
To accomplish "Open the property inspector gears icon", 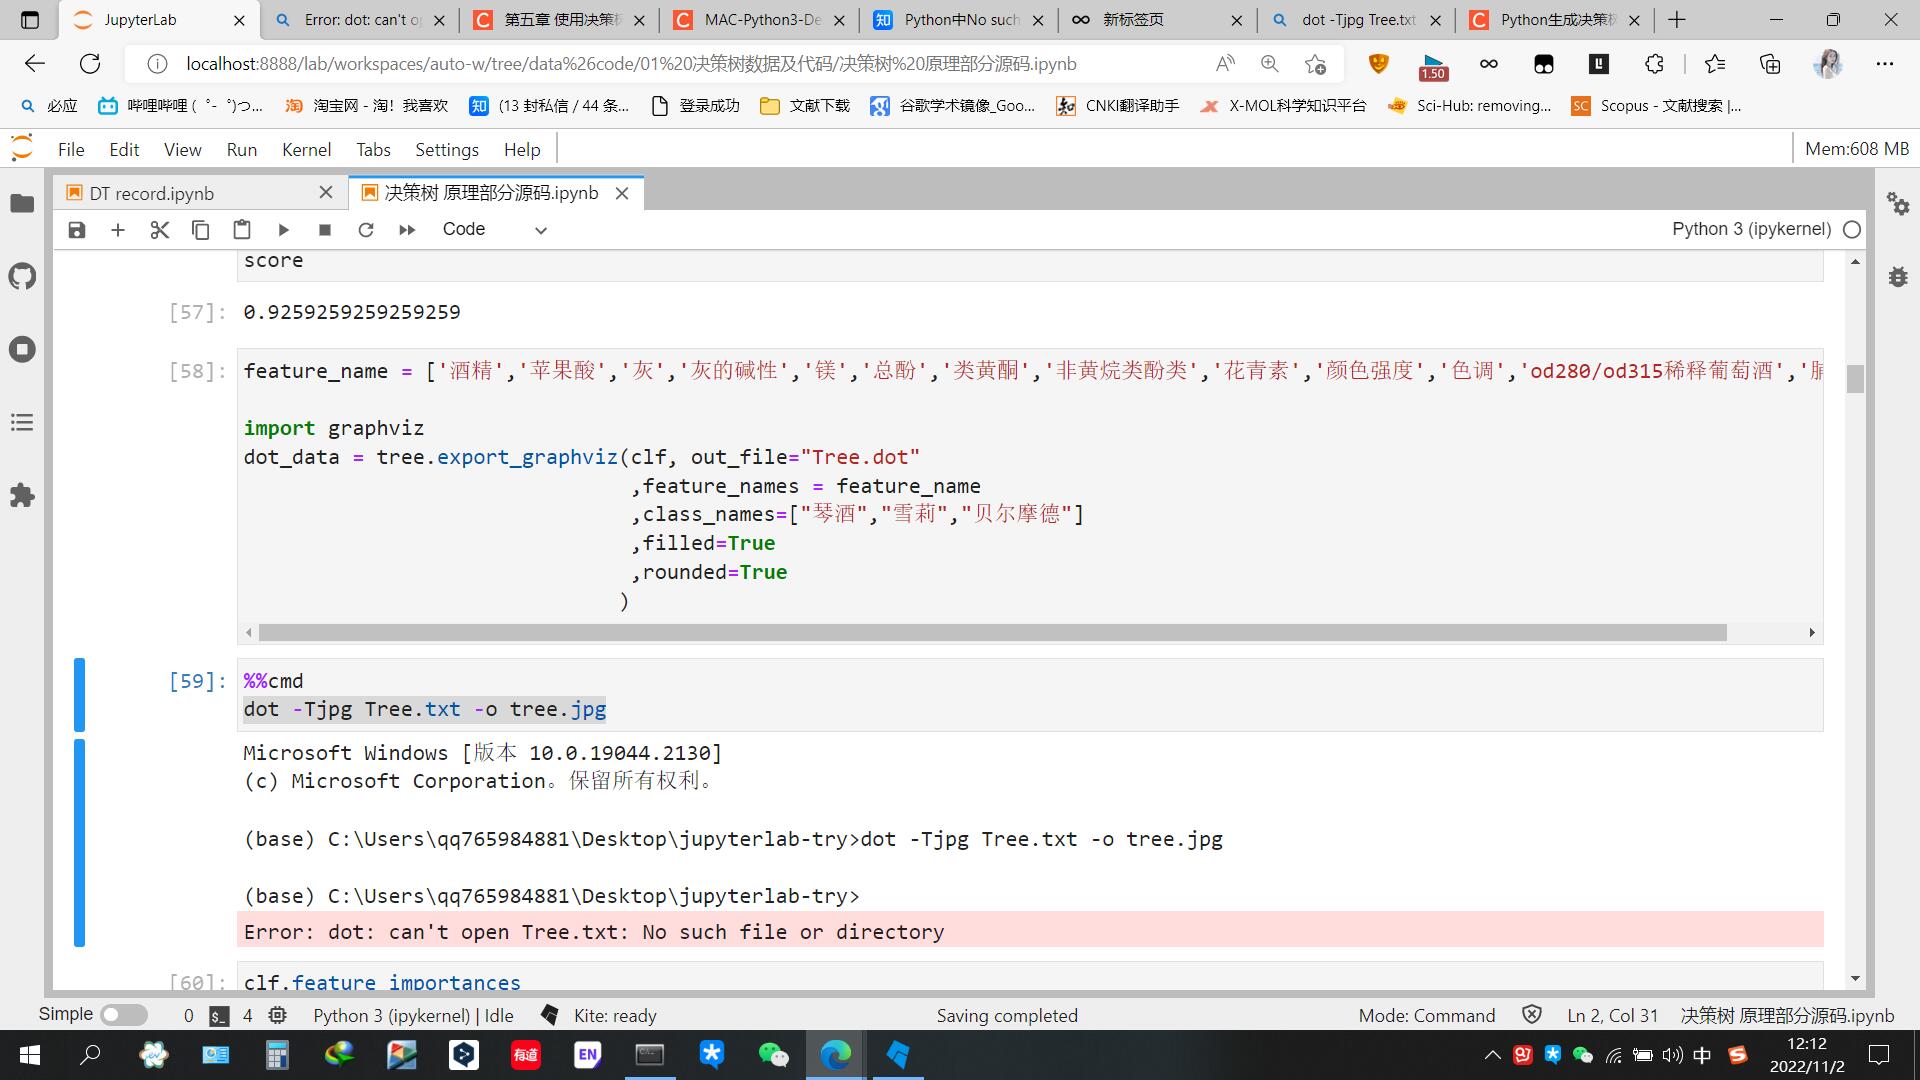I will pos(1897,204).
